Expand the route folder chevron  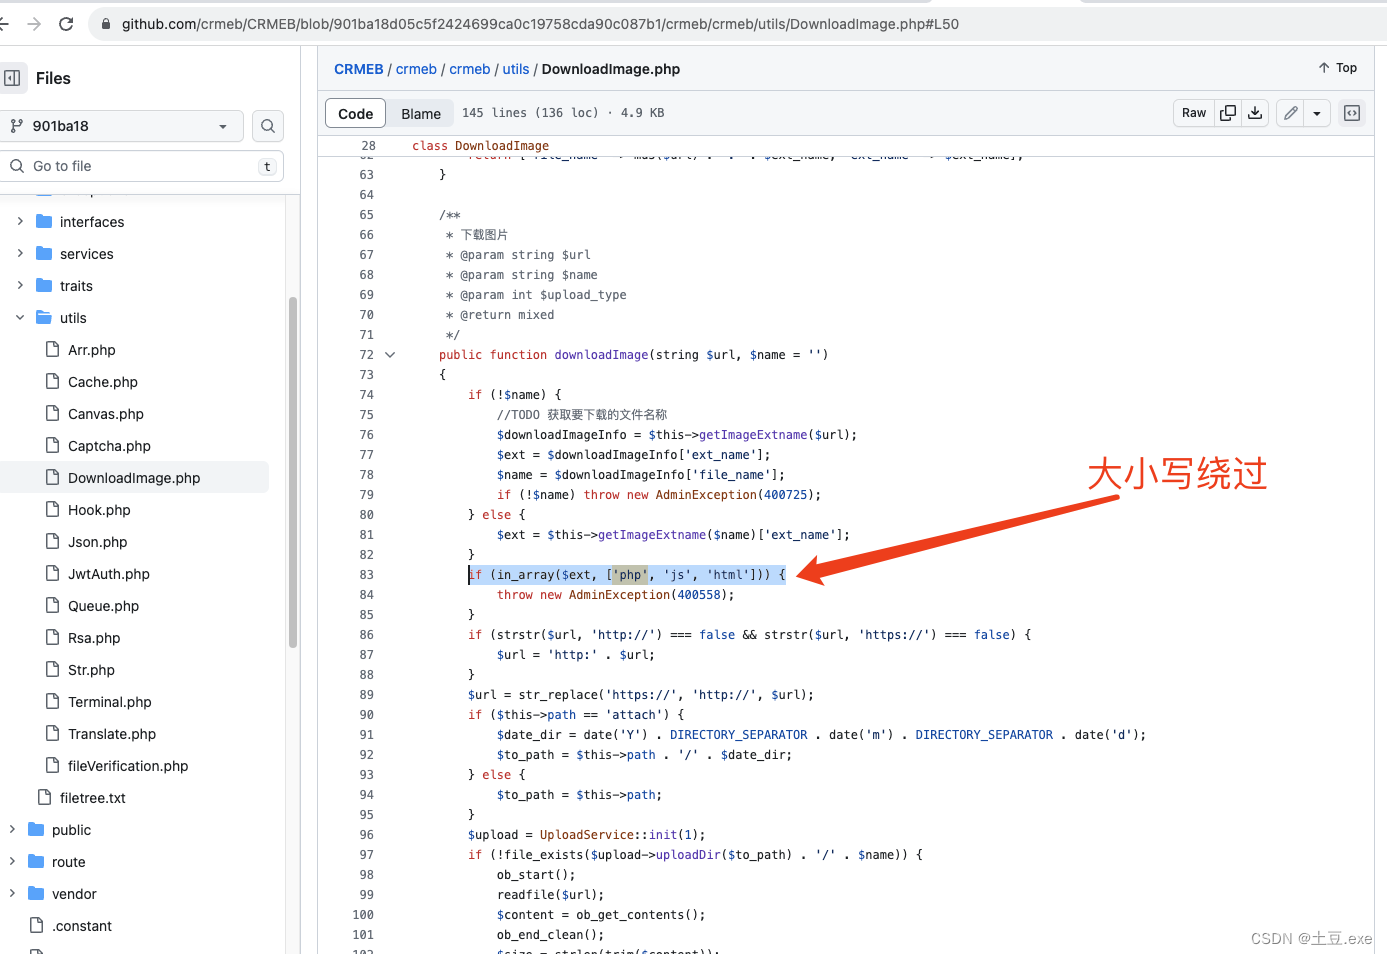[12, 862]
